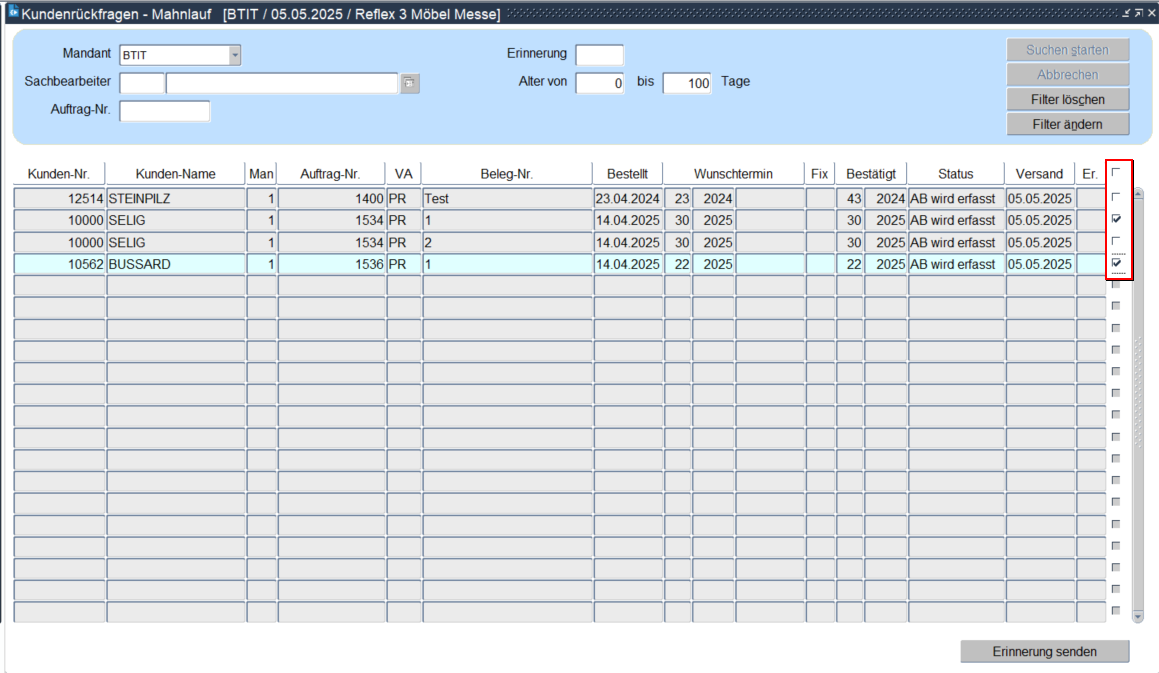The image size is (1159, 673).
Task: Open the Sachbearbeiter lookup list icon
Action: pos(410,83)
